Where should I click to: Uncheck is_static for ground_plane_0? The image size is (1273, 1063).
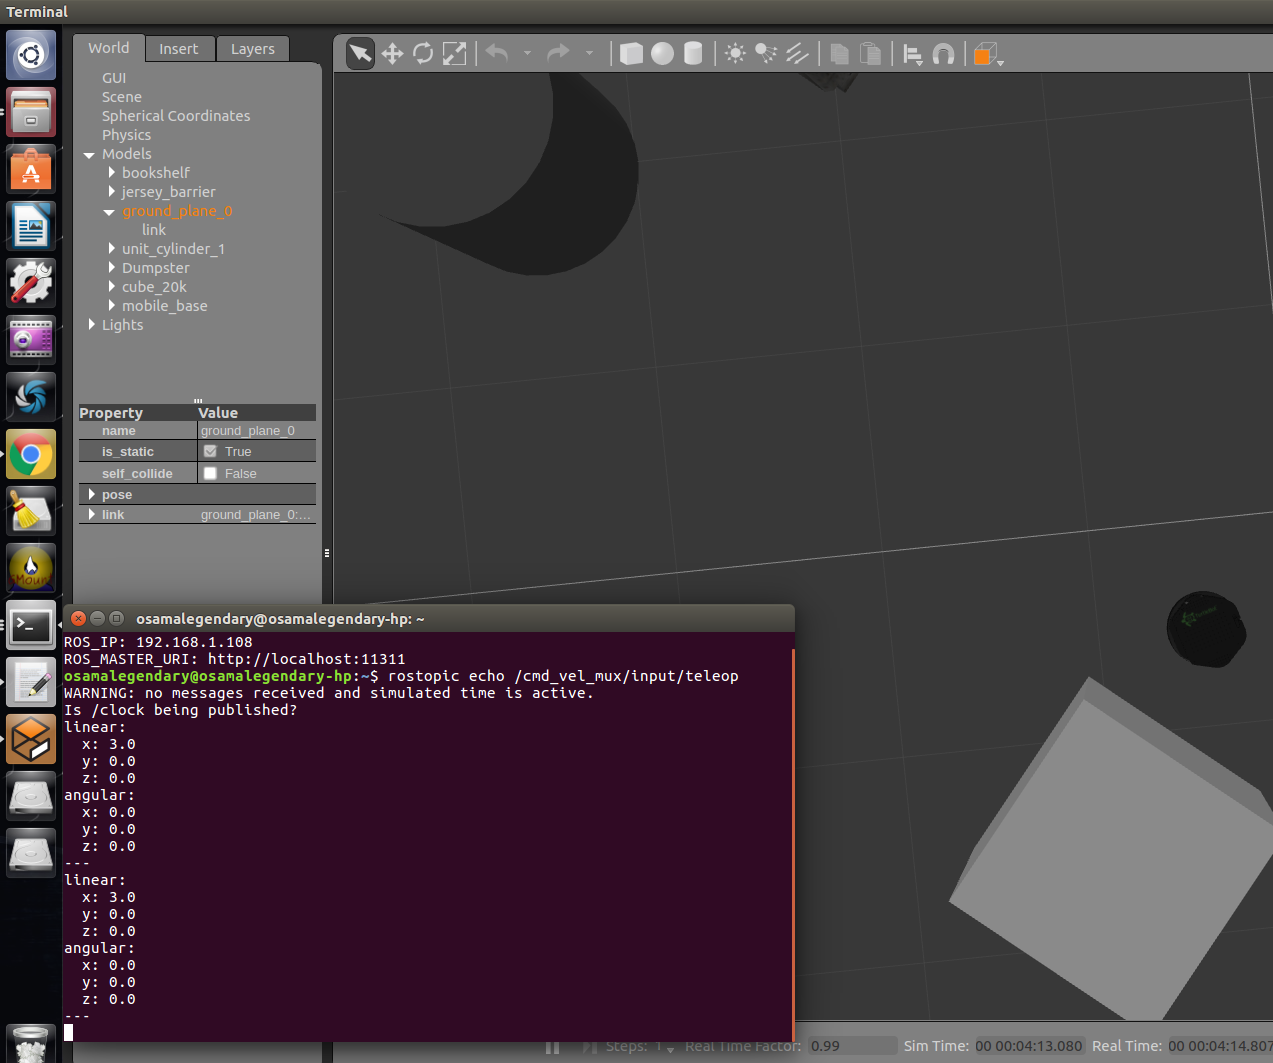click(x=209, y=451)
